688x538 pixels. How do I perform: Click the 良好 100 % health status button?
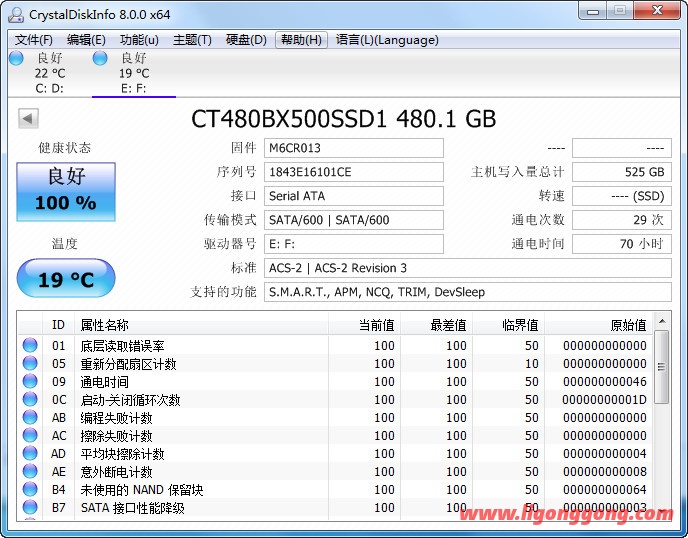[x=66, y=192]
